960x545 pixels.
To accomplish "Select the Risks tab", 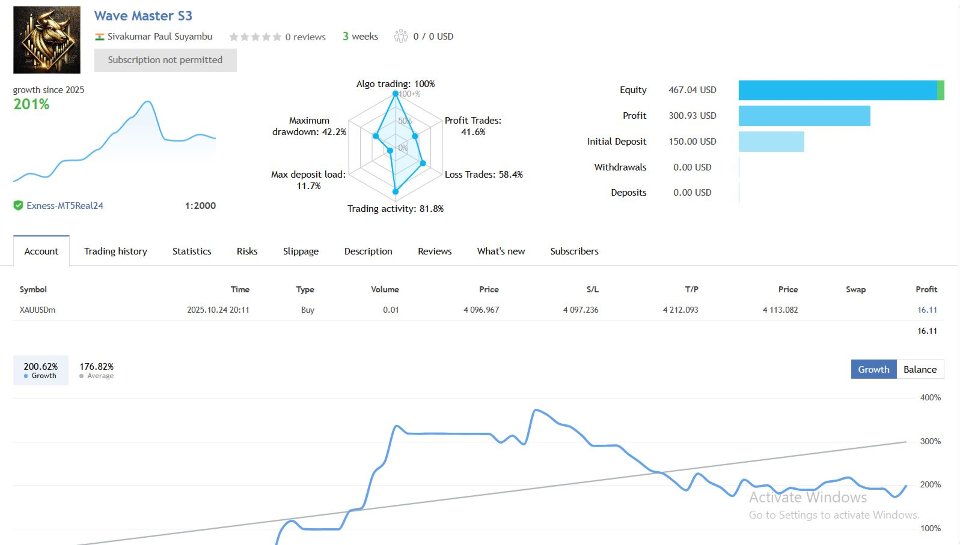I will click(247, 251).
